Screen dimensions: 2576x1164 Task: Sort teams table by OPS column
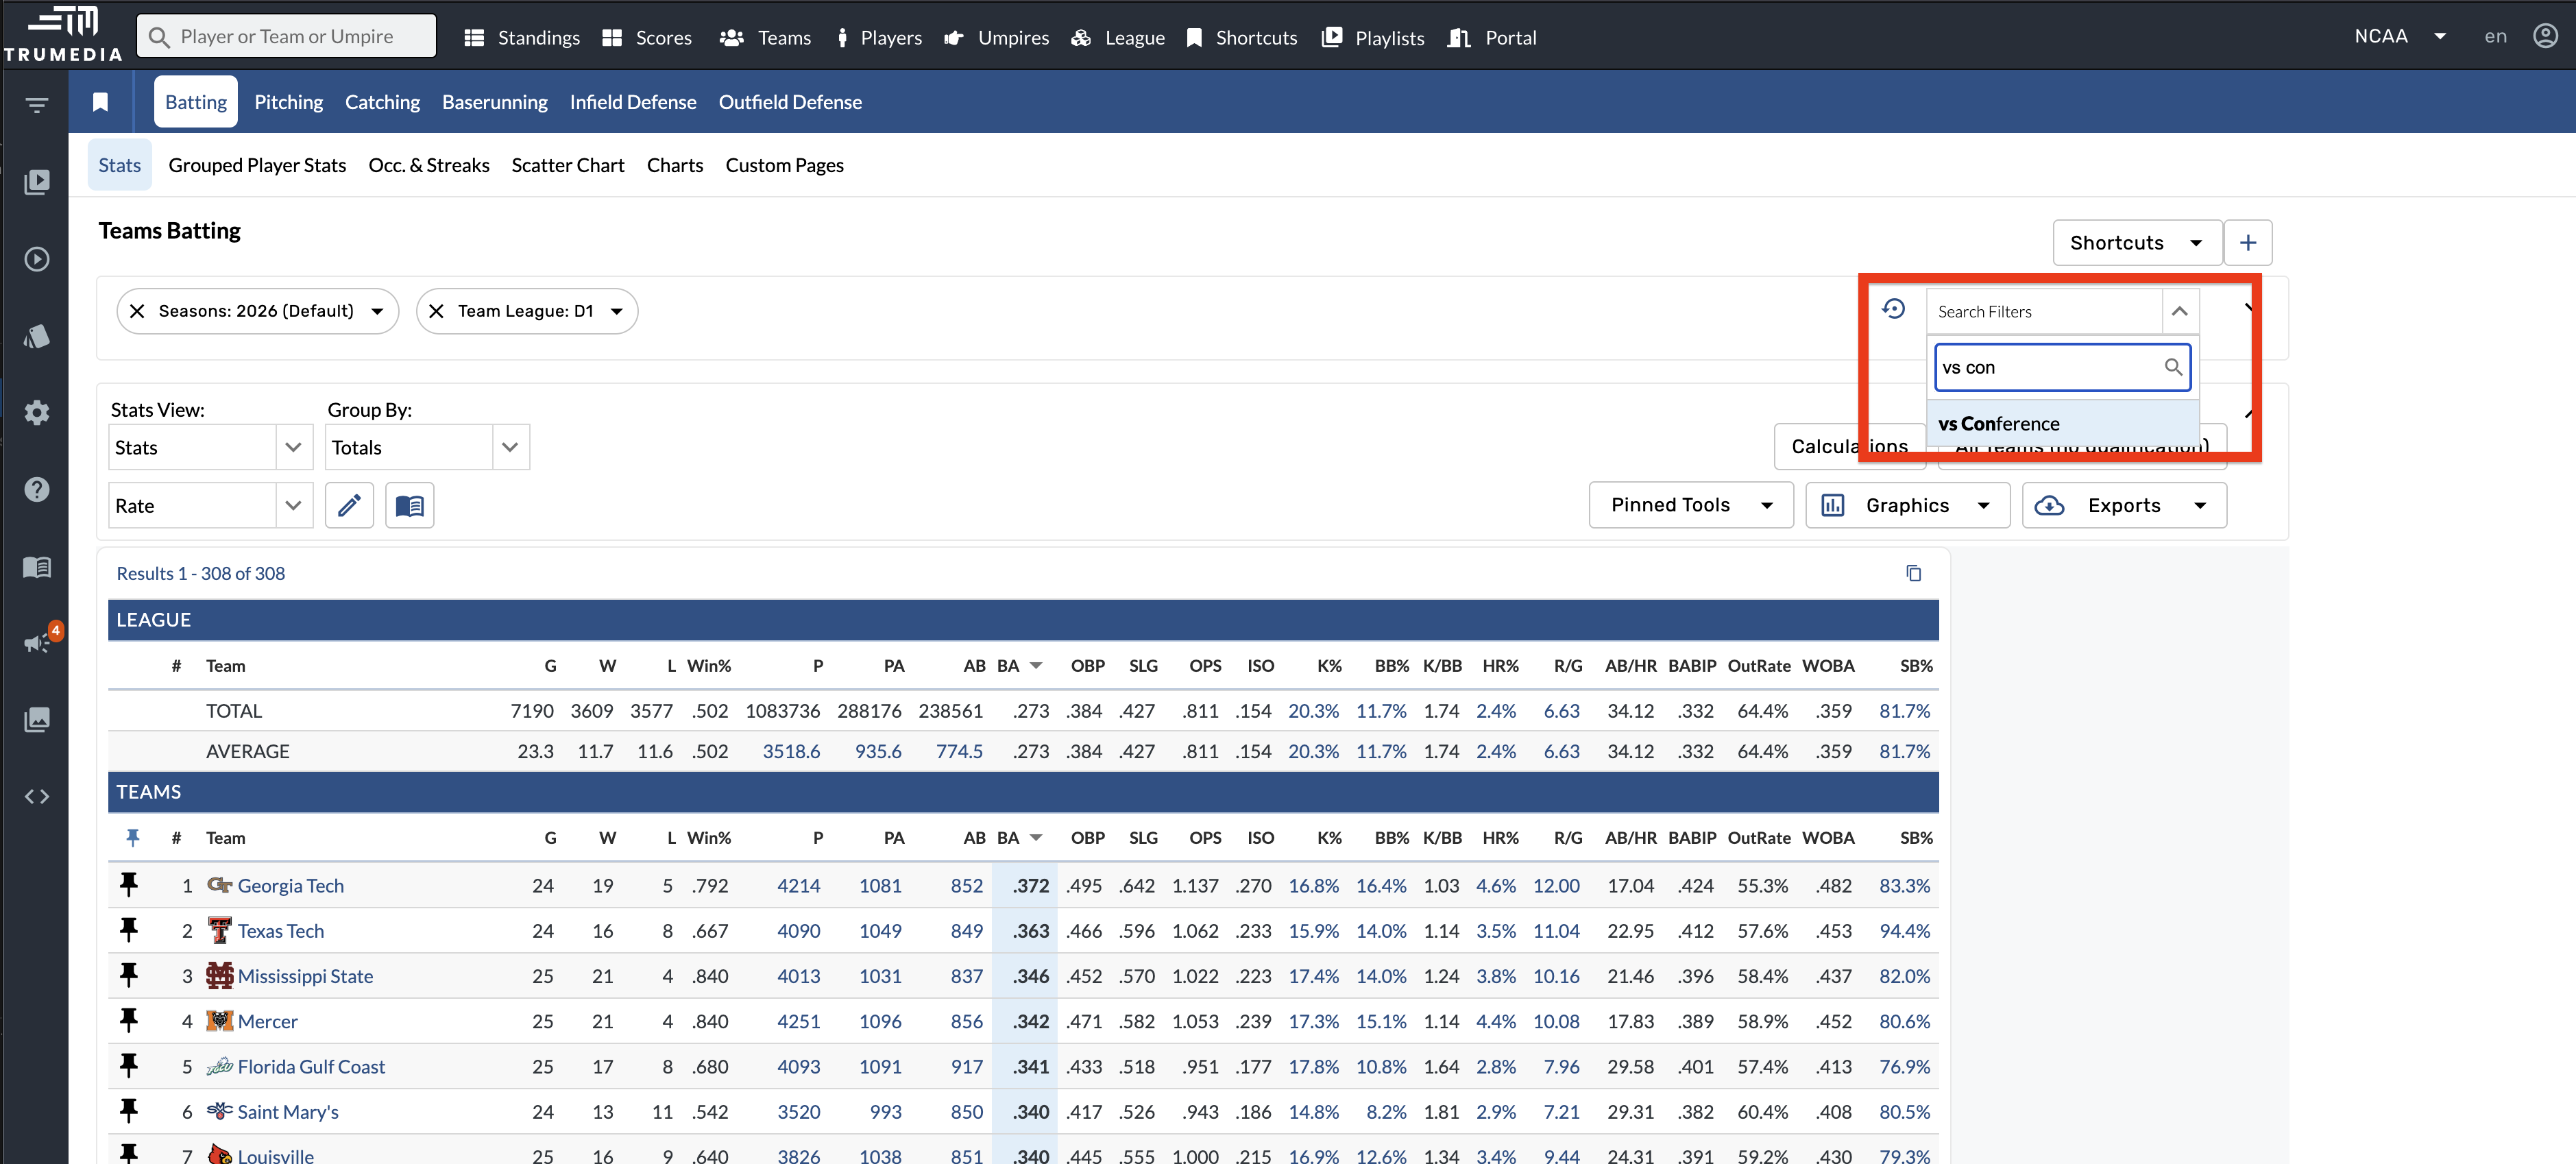[x=1205, y=838]
